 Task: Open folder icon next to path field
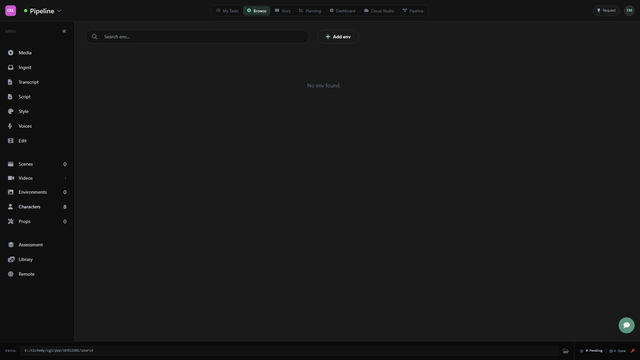click(x=566, y=351)
